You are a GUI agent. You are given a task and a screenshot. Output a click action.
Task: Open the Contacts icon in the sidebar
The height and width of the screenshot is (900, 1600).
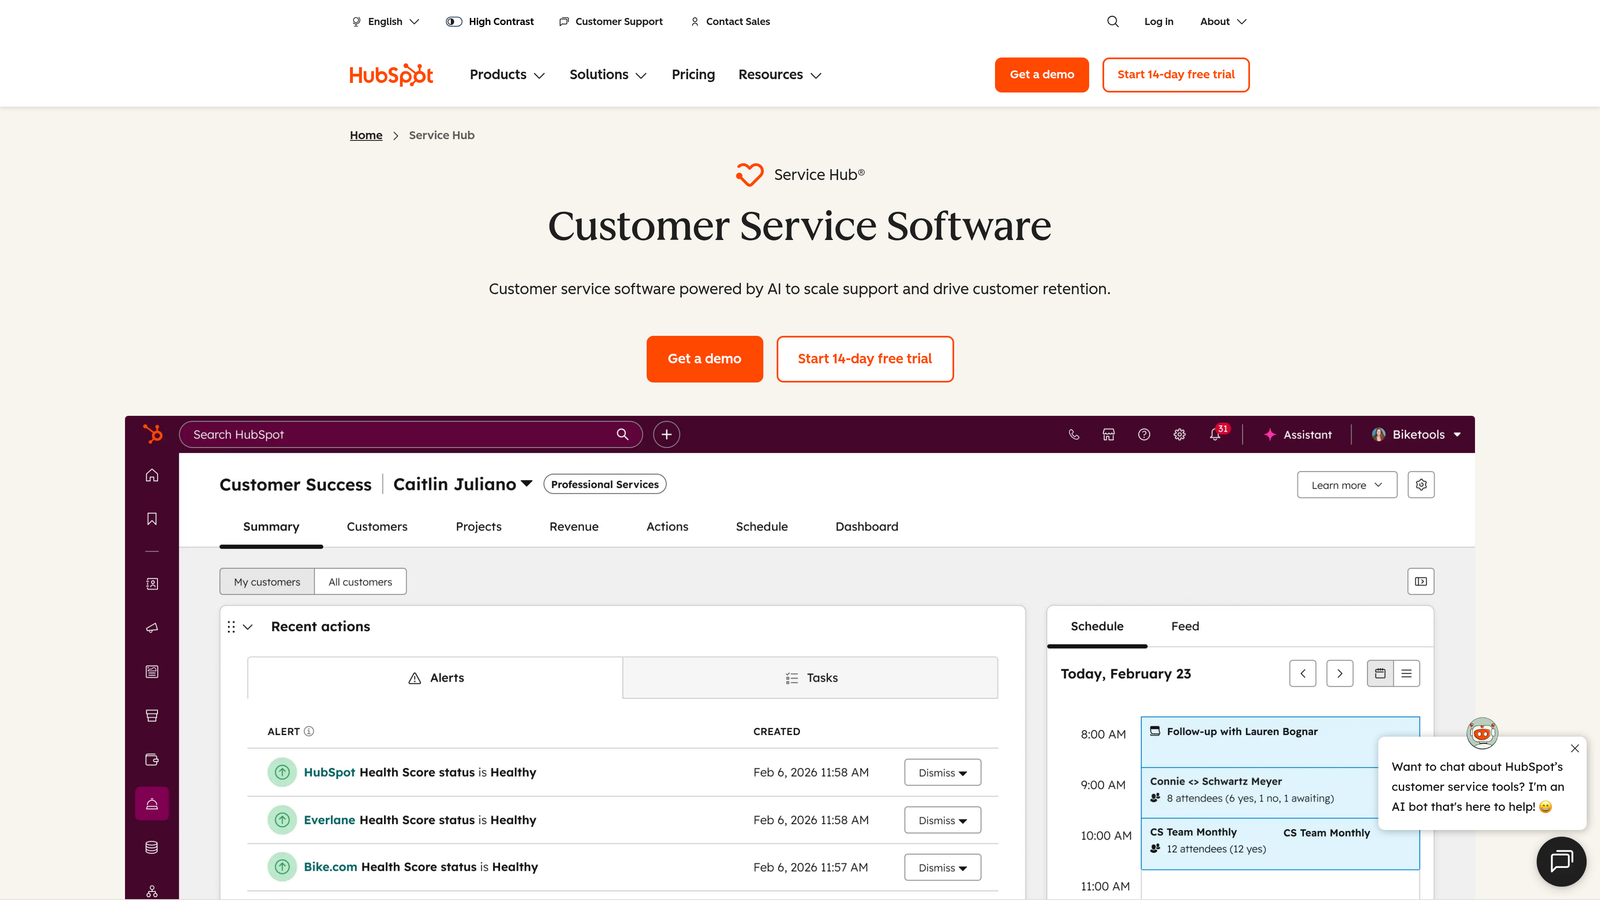[x=152, y=583]
